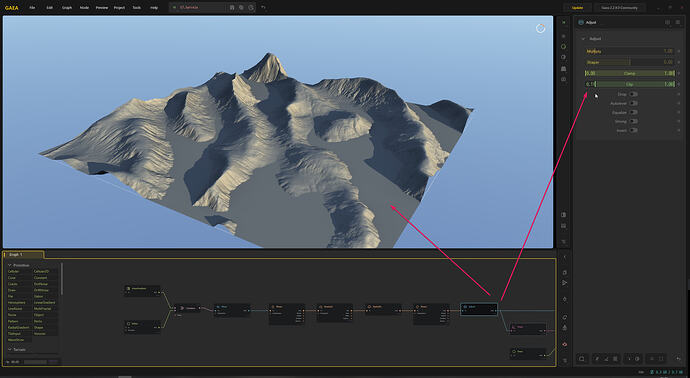This screenshot has height=378, width=690.
Task: Open the Node menu
Action: click(x=84, y=7)
